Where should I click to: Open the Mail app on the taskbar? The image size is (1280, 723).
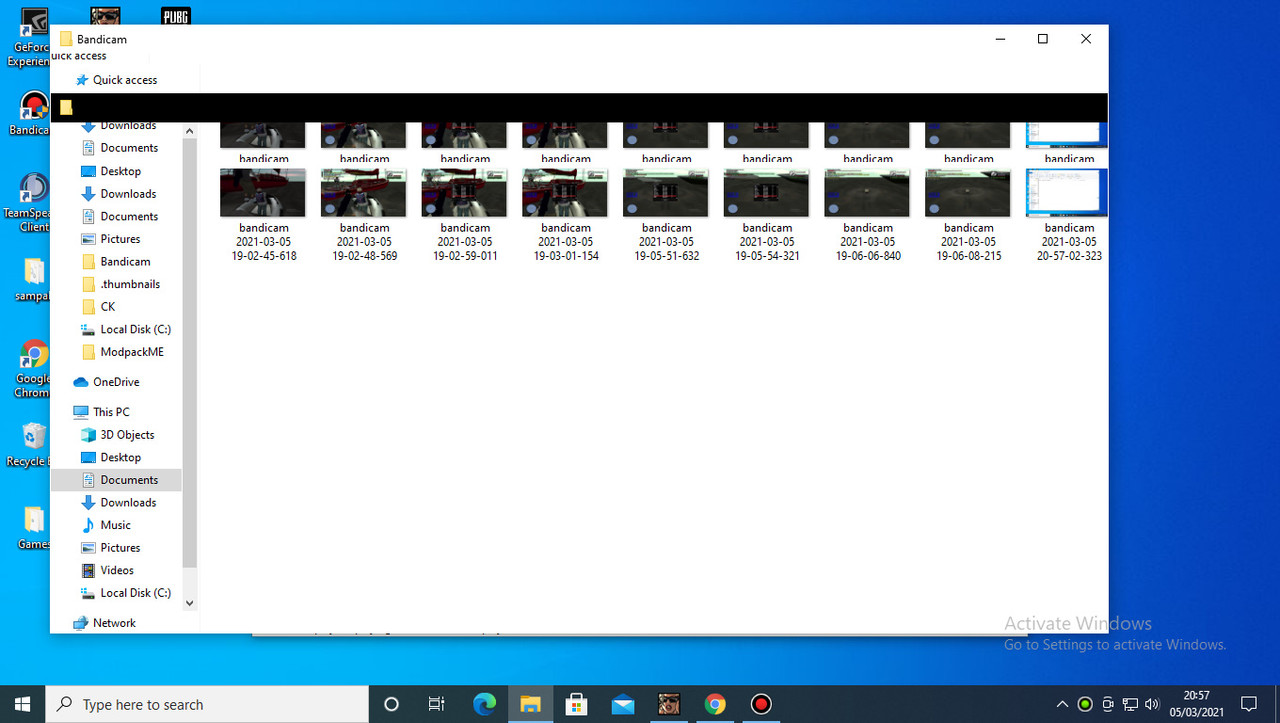[622, 704]
